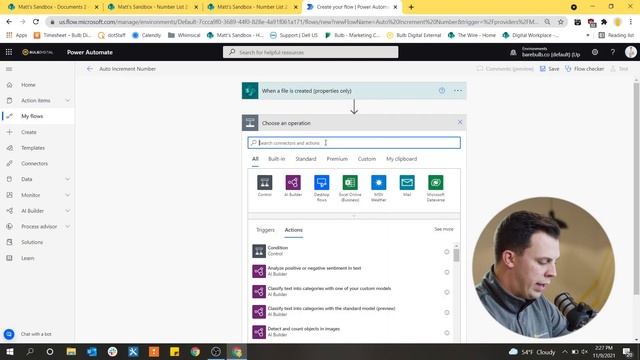Select the MSN Weather connector icon
Screen dimensions: 640x360
tap(379, 182)
